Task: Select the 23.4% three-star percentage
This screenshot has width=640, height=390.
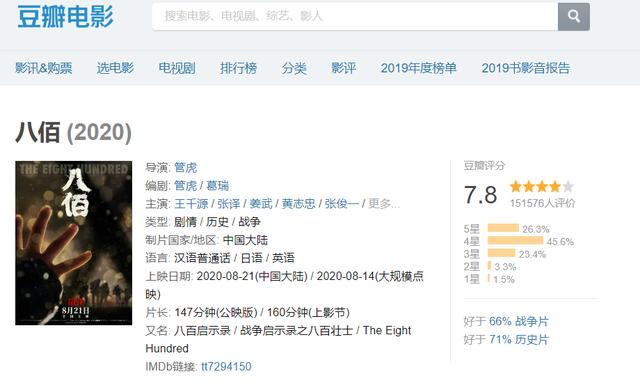Action: pos(532,255)
